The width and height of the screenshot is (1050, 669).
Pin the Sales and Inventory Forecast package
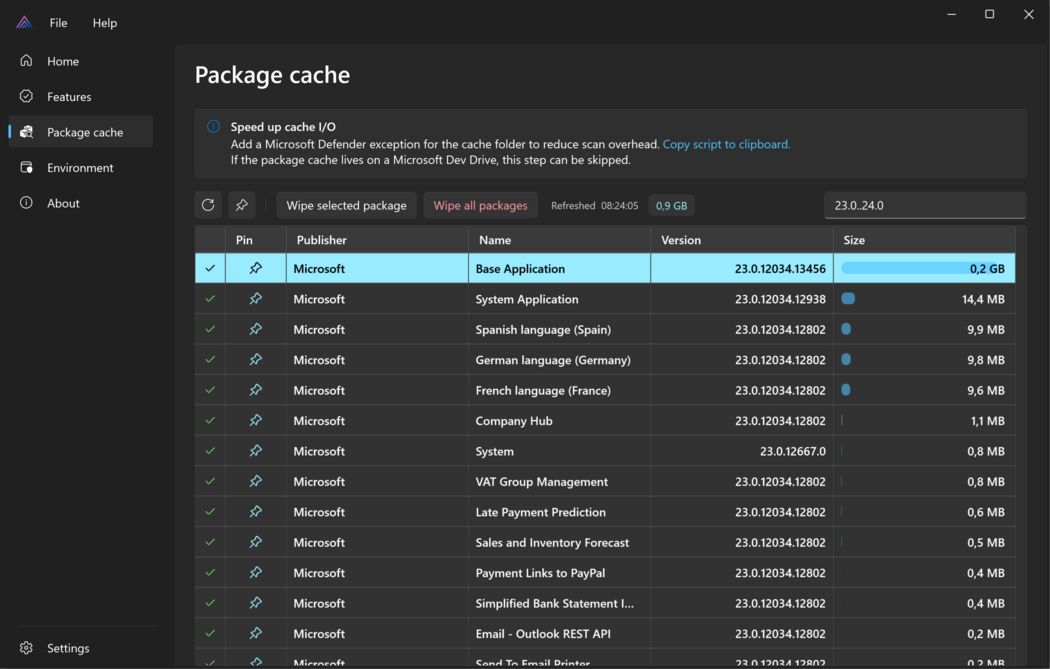pos(256,542)
